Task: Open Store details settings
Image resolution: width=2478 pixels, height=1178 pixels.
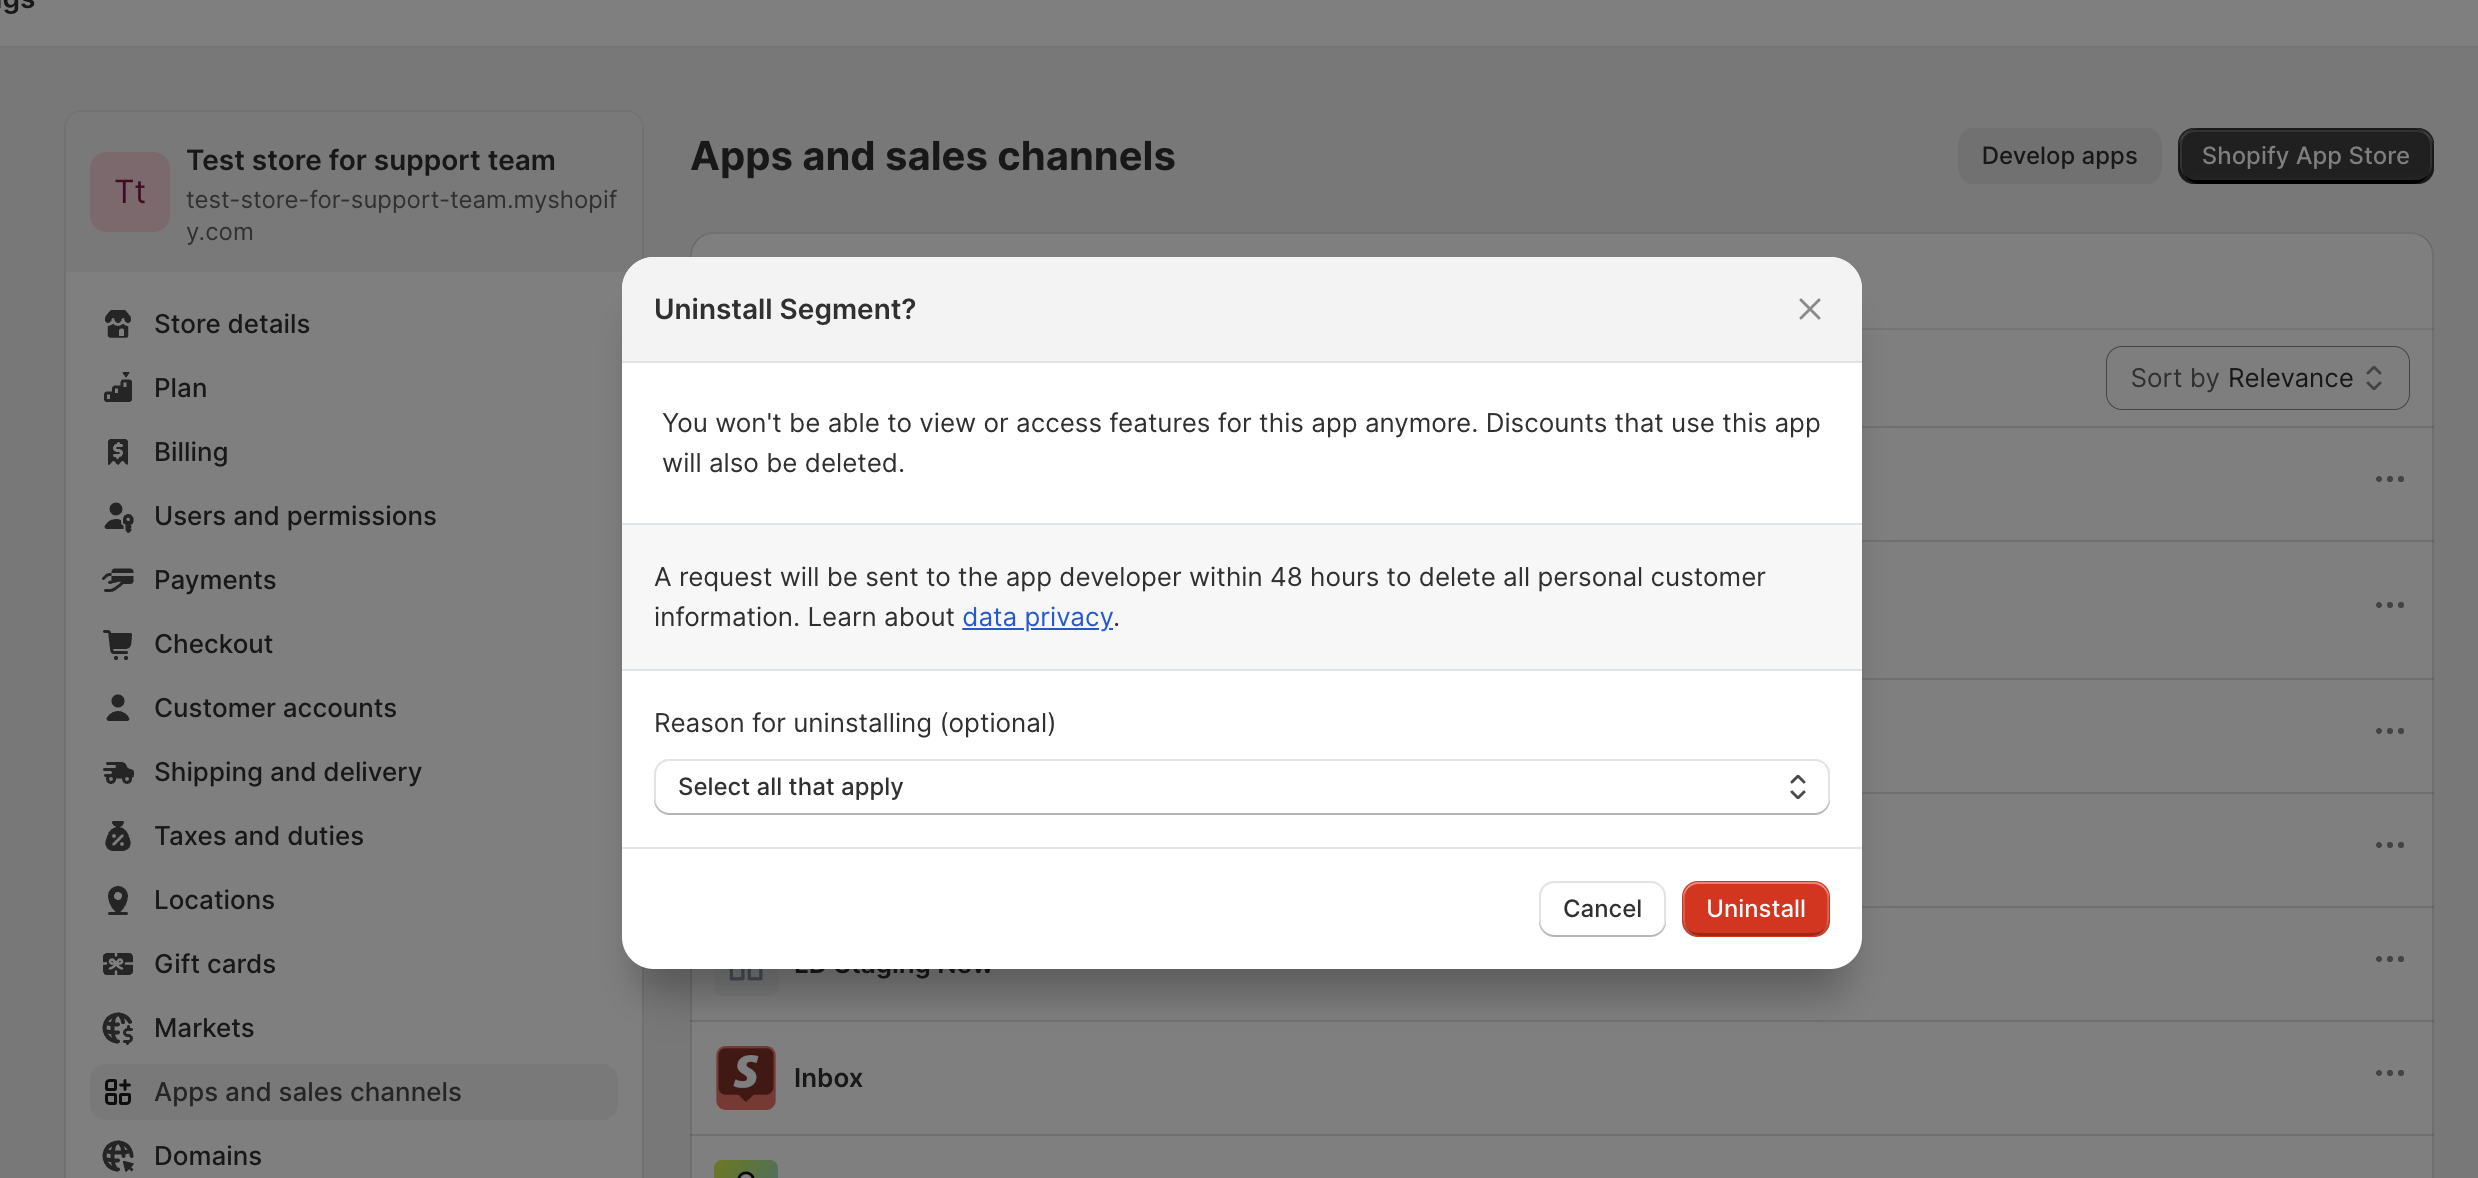Action: click(x=354, y=324)
